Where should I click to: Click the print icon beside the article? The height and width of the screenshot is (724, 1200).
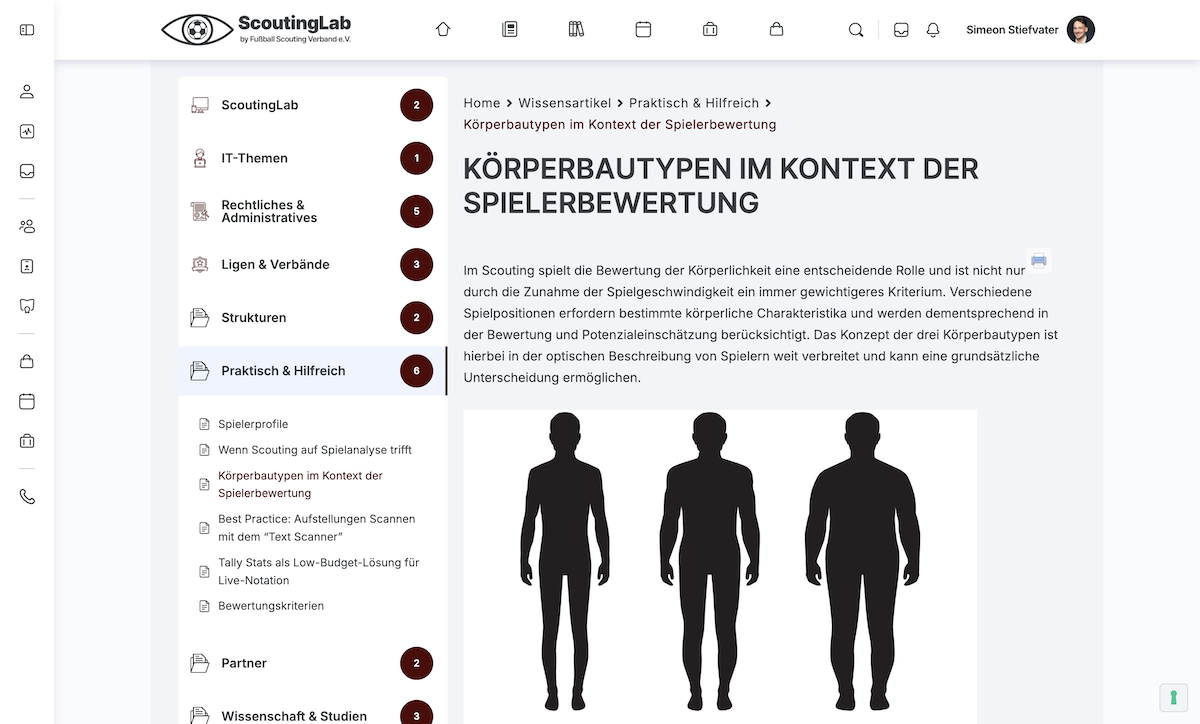tap(1039, 261)
